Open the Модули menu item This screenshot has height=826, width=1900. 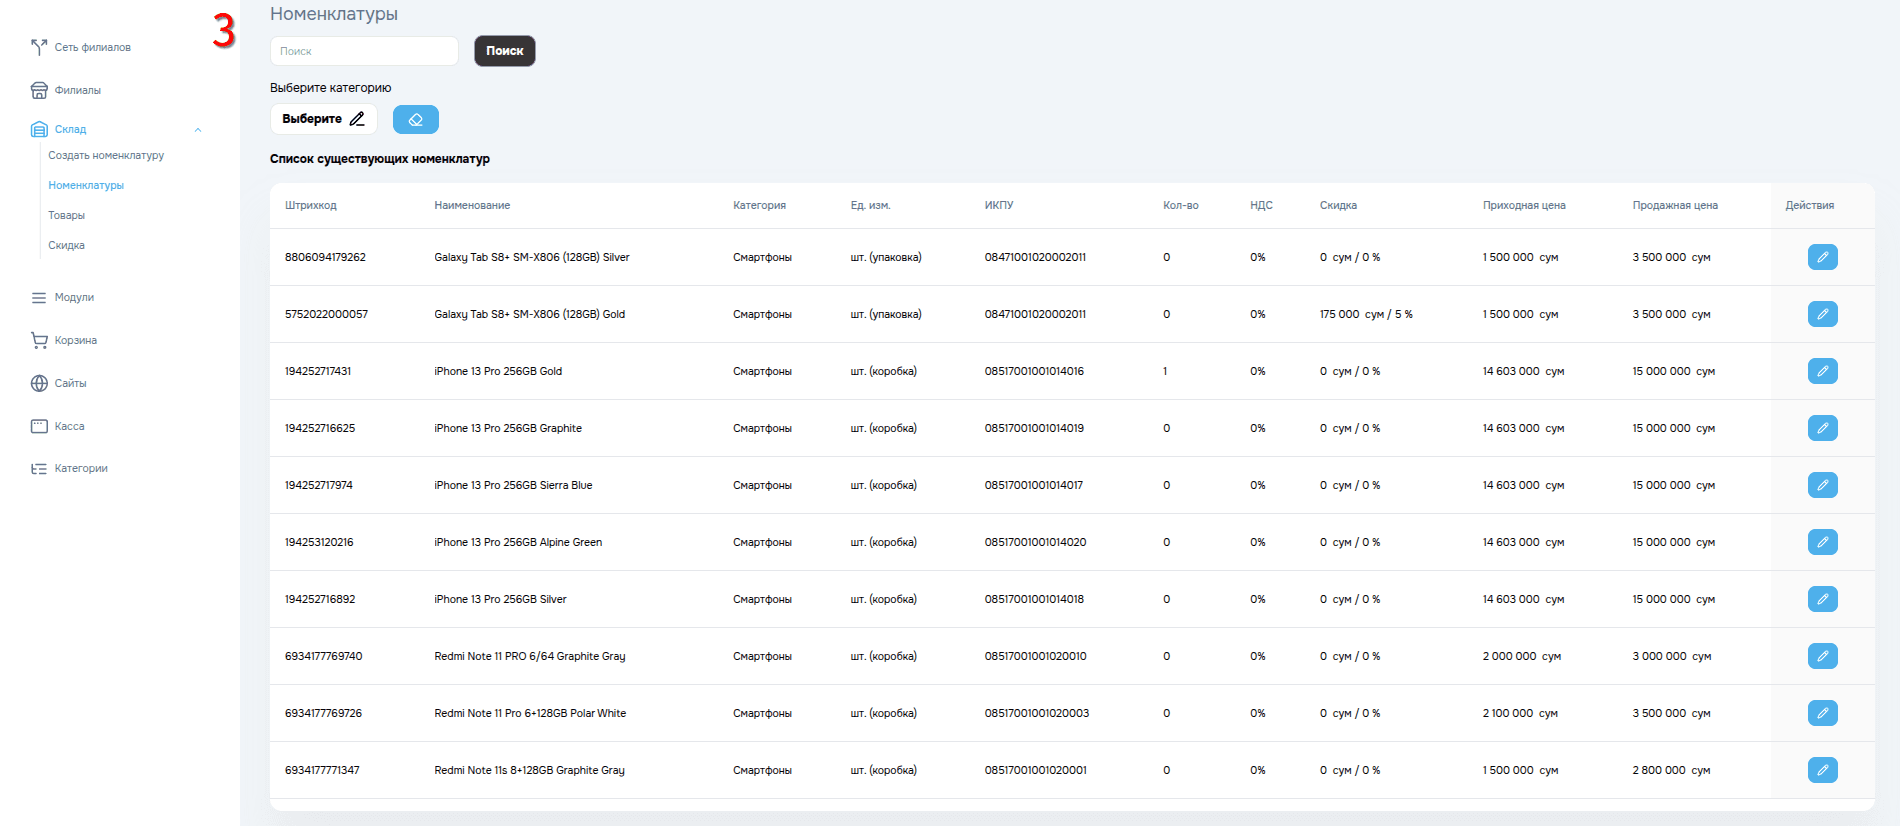(74, 297)
